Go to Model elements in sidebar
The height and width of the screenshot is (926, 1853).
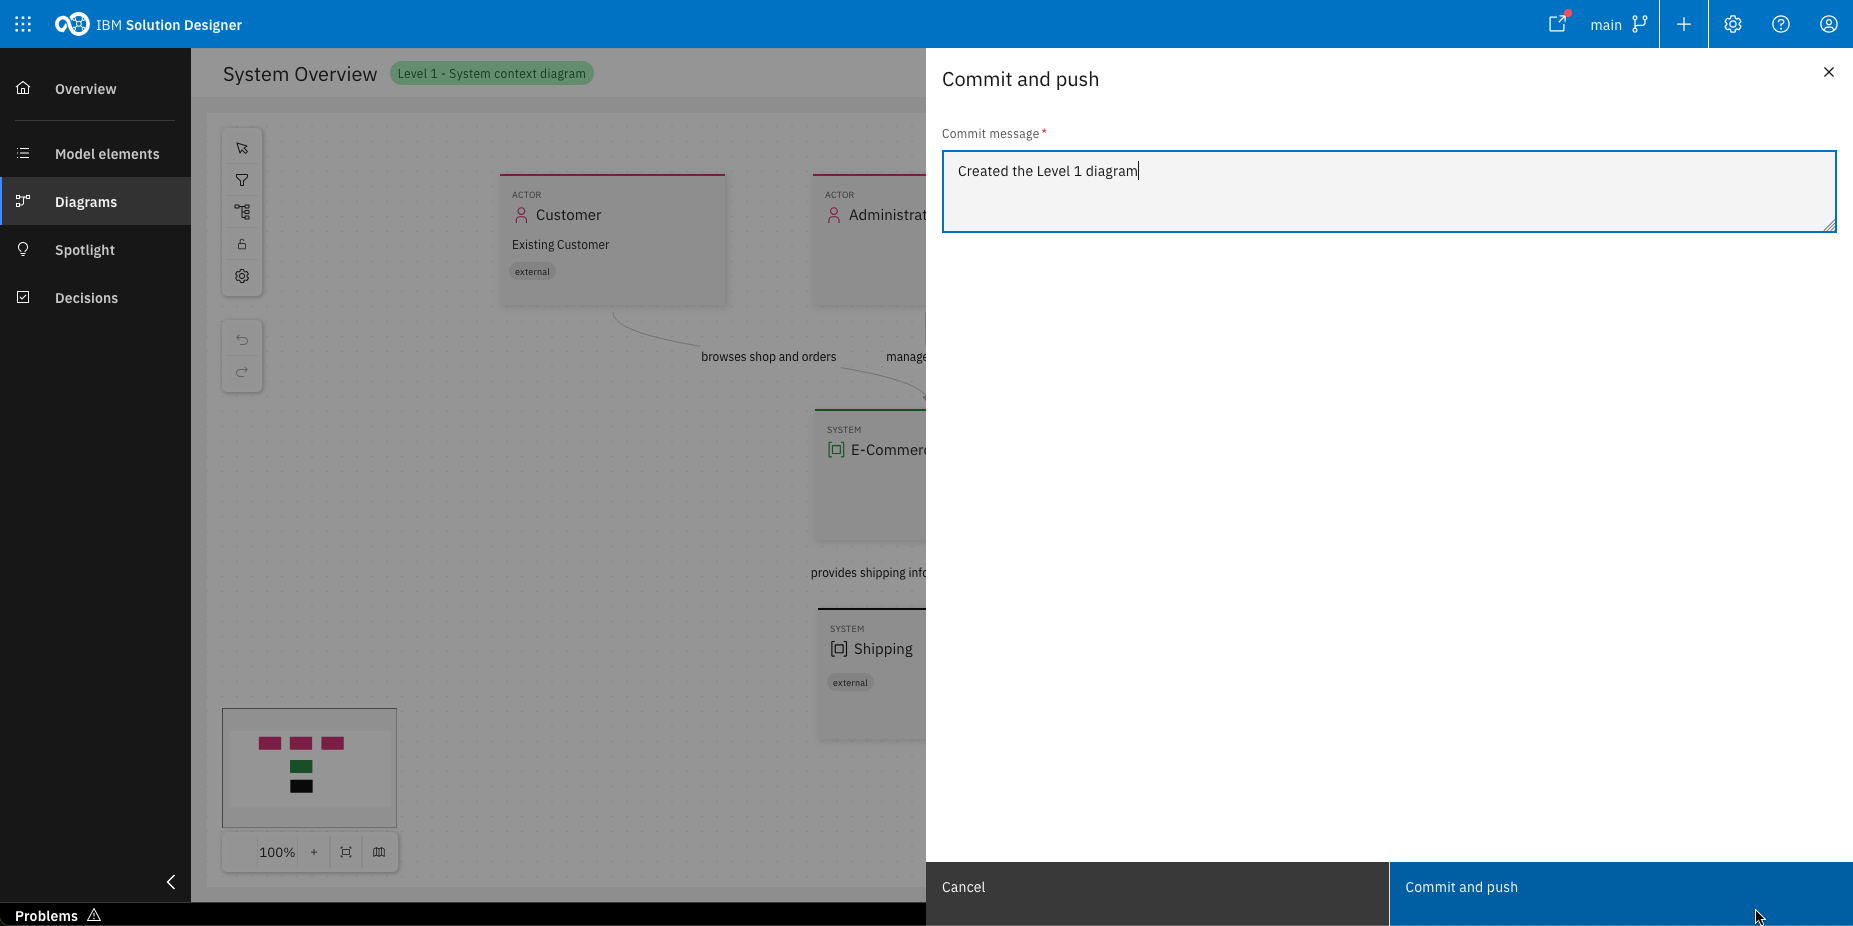[x=107, y=154]
